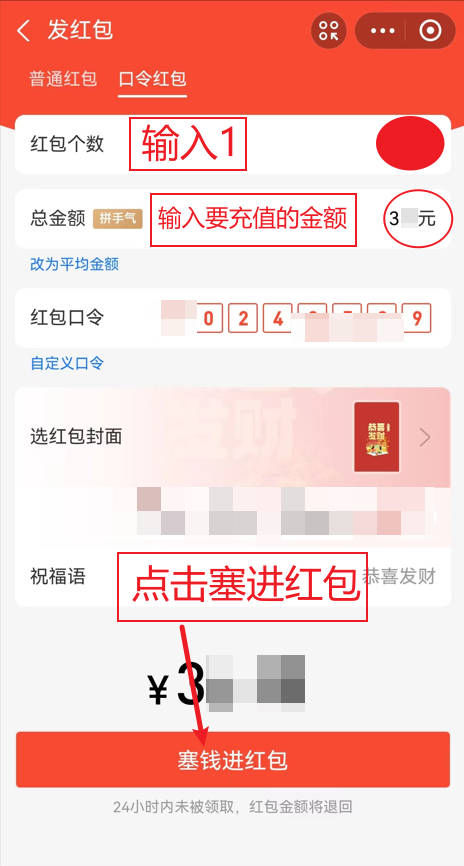Tap the password digit box showing 2
This screenshot has width=464, height=866.
pos(243,318)
